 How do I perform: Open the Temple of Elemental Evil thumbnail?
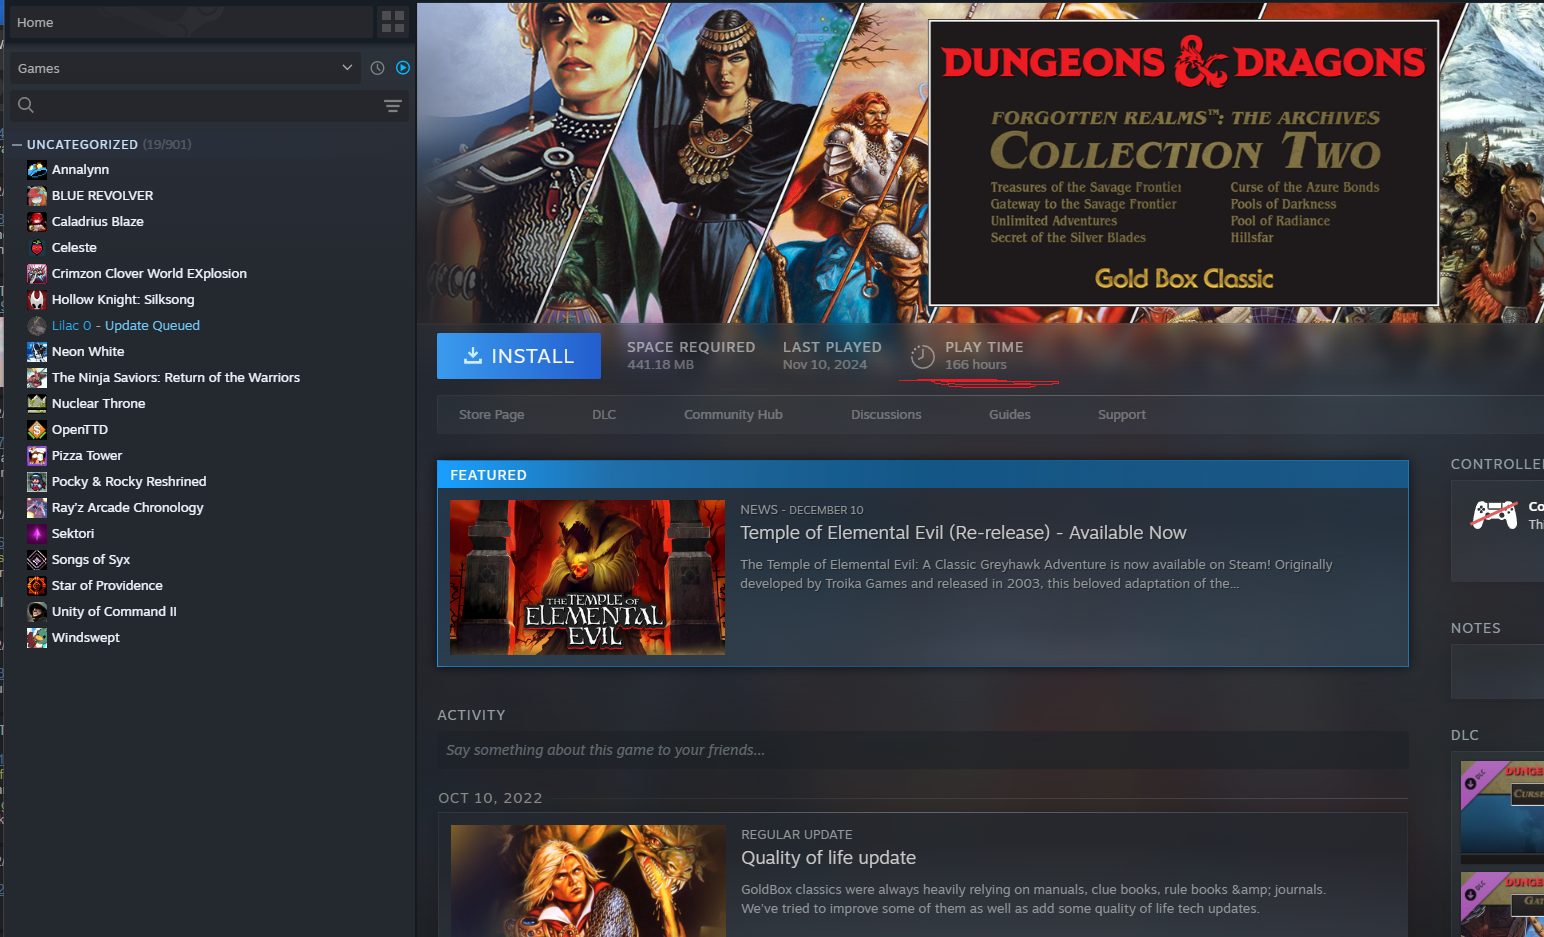coord(587,578)
